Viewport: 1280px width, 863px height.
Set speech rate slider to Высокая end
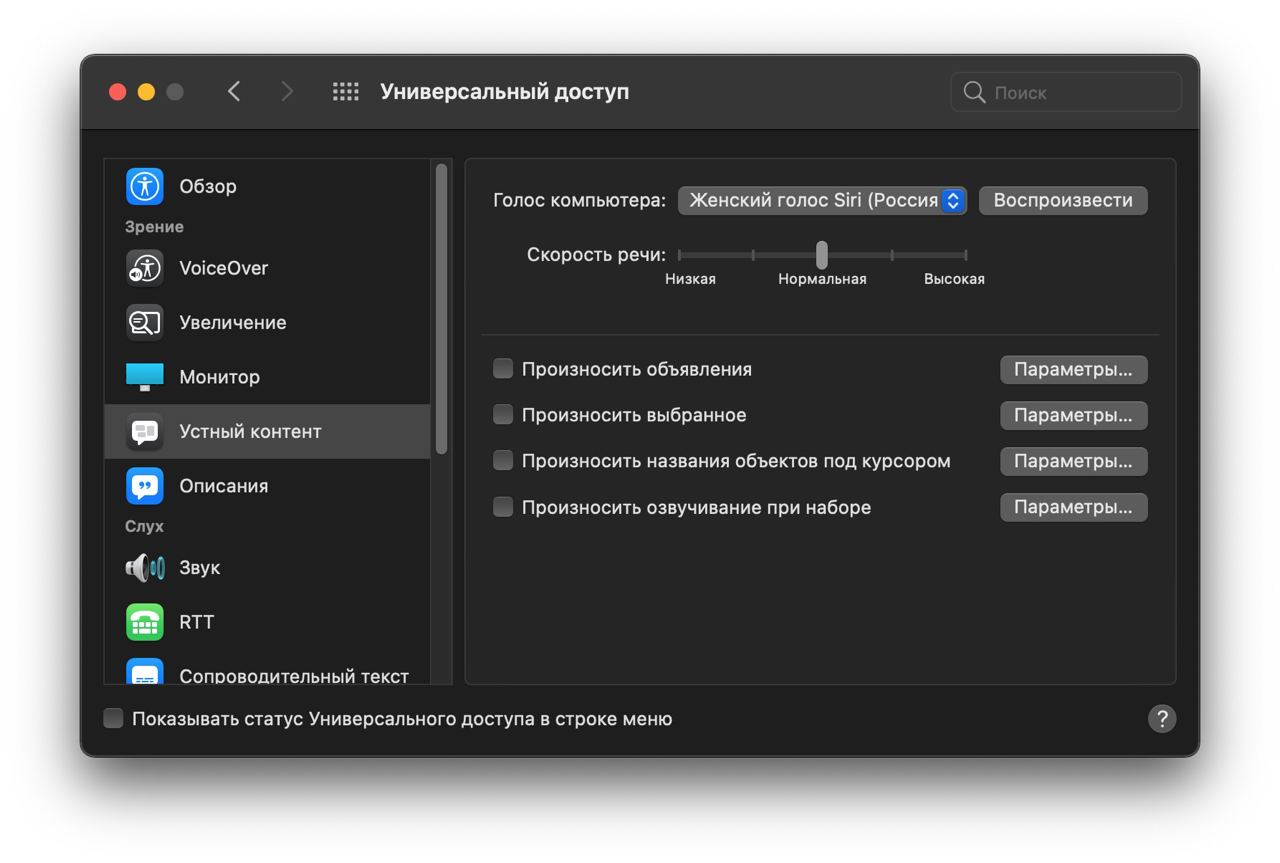coord(965,255)
